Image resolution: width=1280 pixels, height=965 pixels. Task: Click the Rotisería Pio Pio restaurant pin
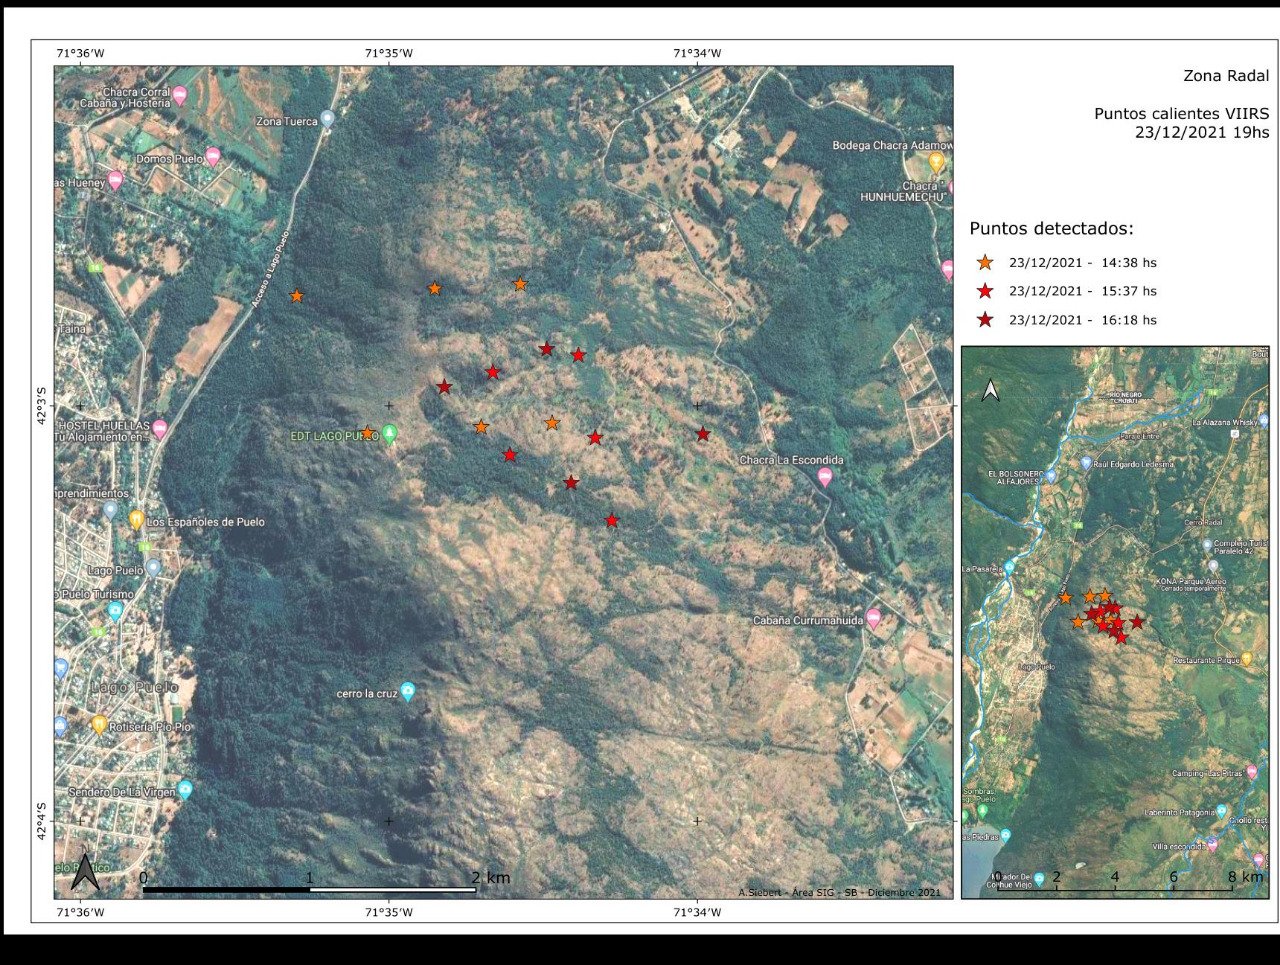(x=99, y=725)
